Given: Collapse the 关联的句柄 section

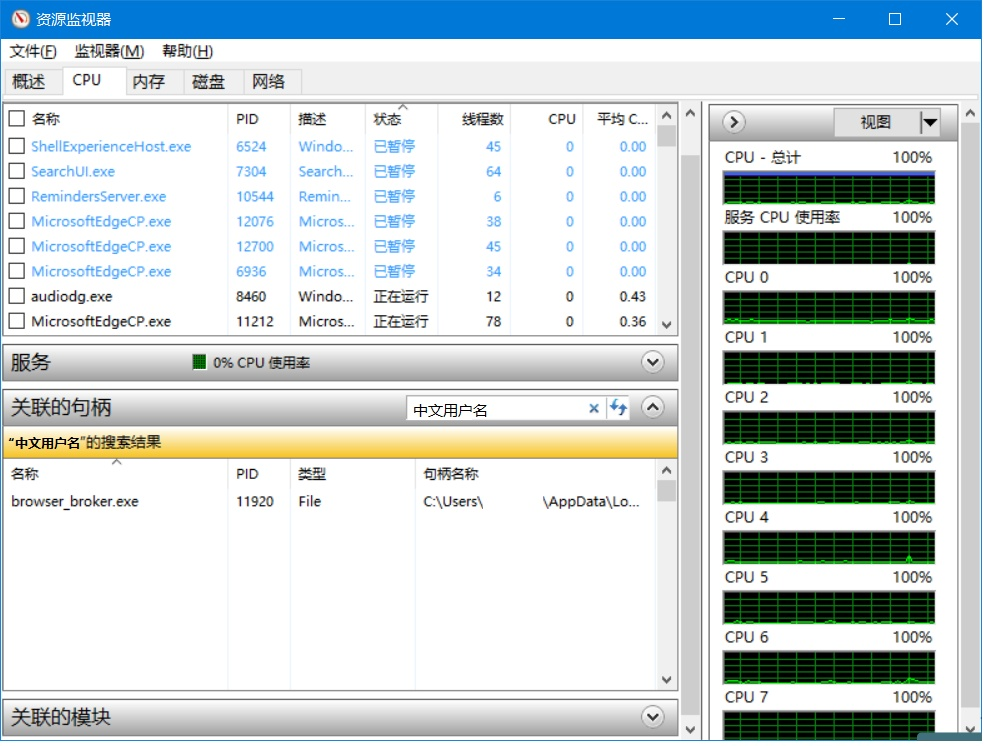Looking at the screenshot, I should [653, 407].
